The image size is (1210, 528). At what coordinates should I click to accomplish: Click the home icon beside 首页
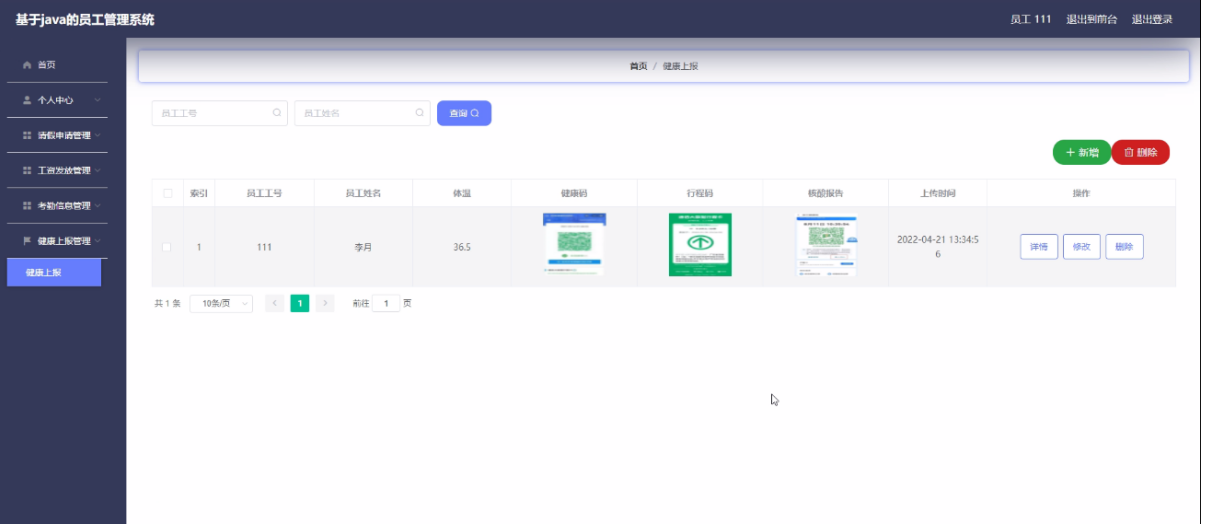coord(27,65)
